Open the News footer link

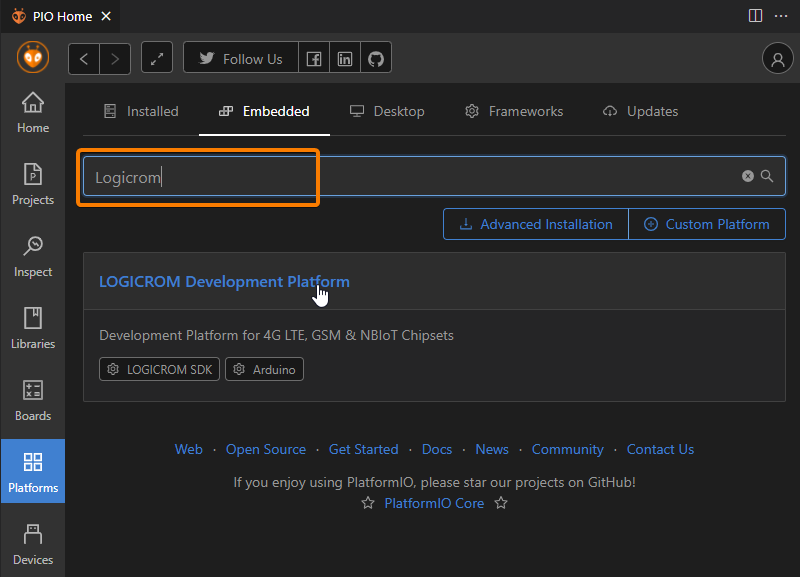pyautogui.click(x=492, y=449)
